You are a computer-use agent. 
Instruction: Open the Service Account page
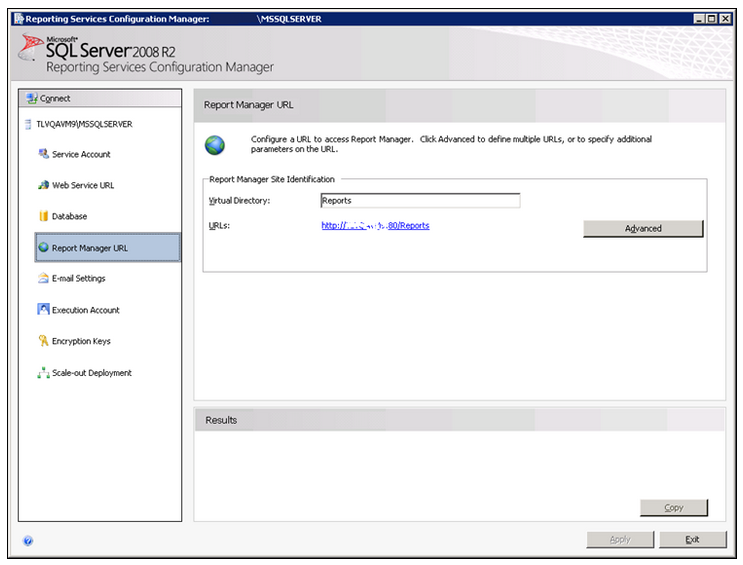81,155
